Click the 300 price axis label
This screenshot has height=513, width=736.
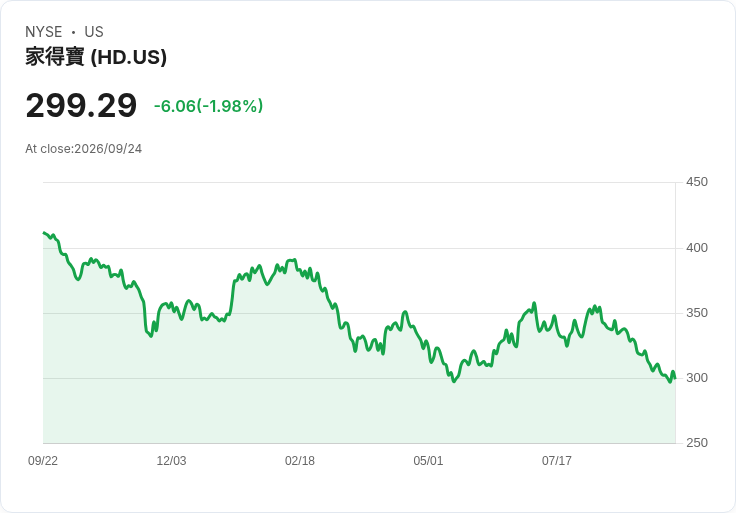click(697, 378)
